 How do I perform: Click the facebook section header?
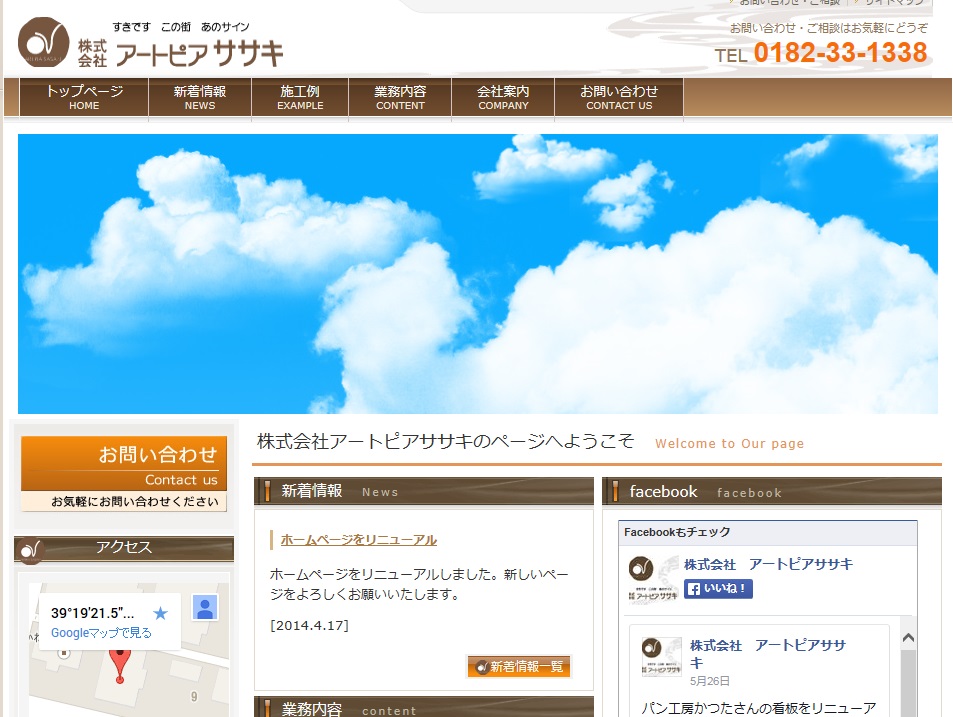click(x=772, y=492)
